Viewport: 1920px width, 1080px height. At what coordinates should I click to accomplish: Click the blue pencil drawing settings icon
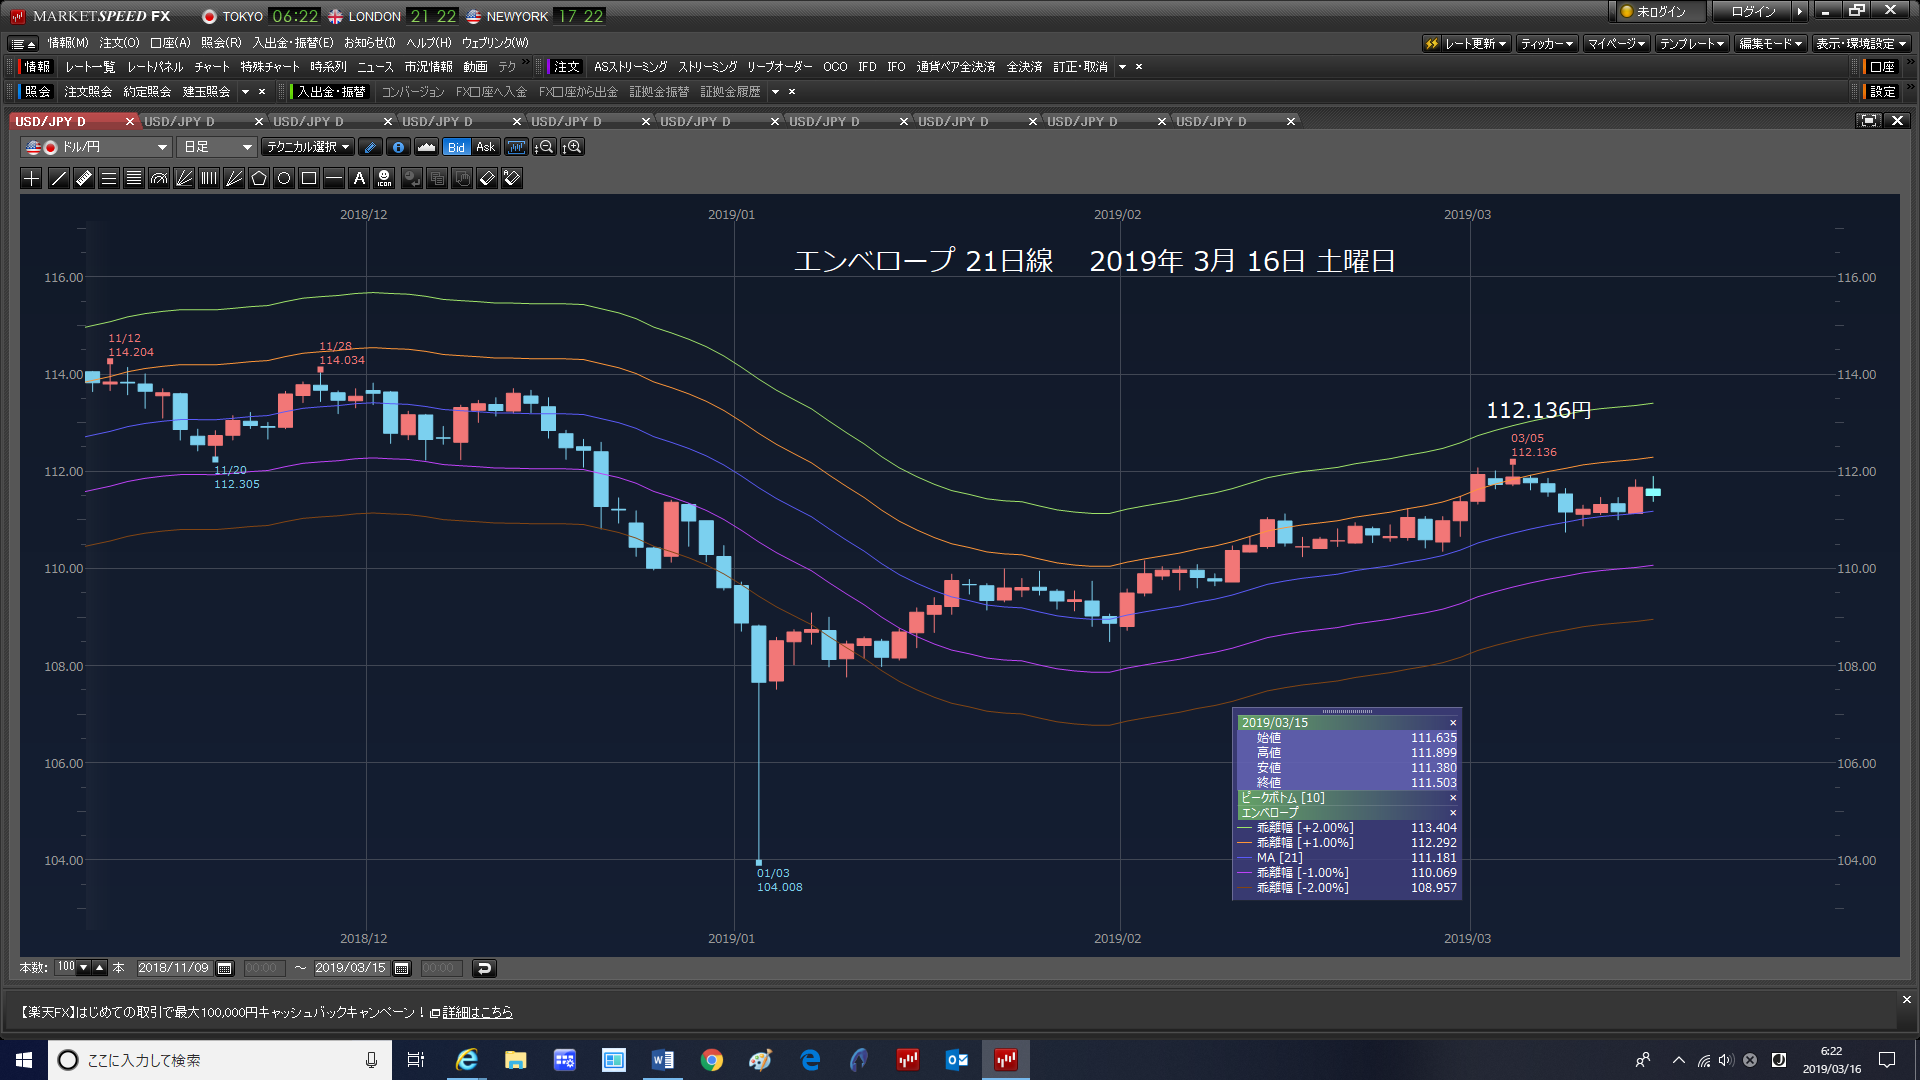click(370, 147)
